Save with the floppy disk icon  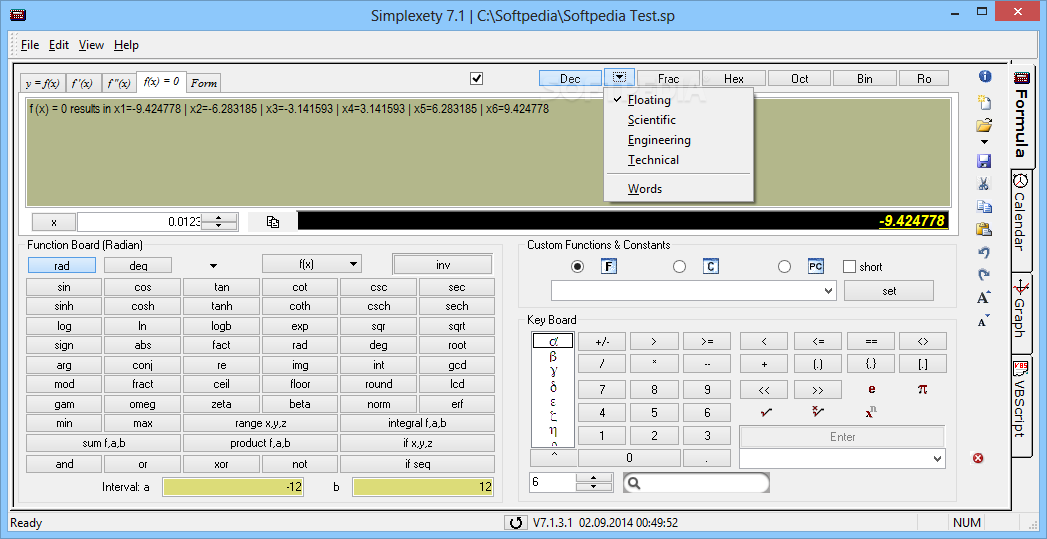point(984,161)
